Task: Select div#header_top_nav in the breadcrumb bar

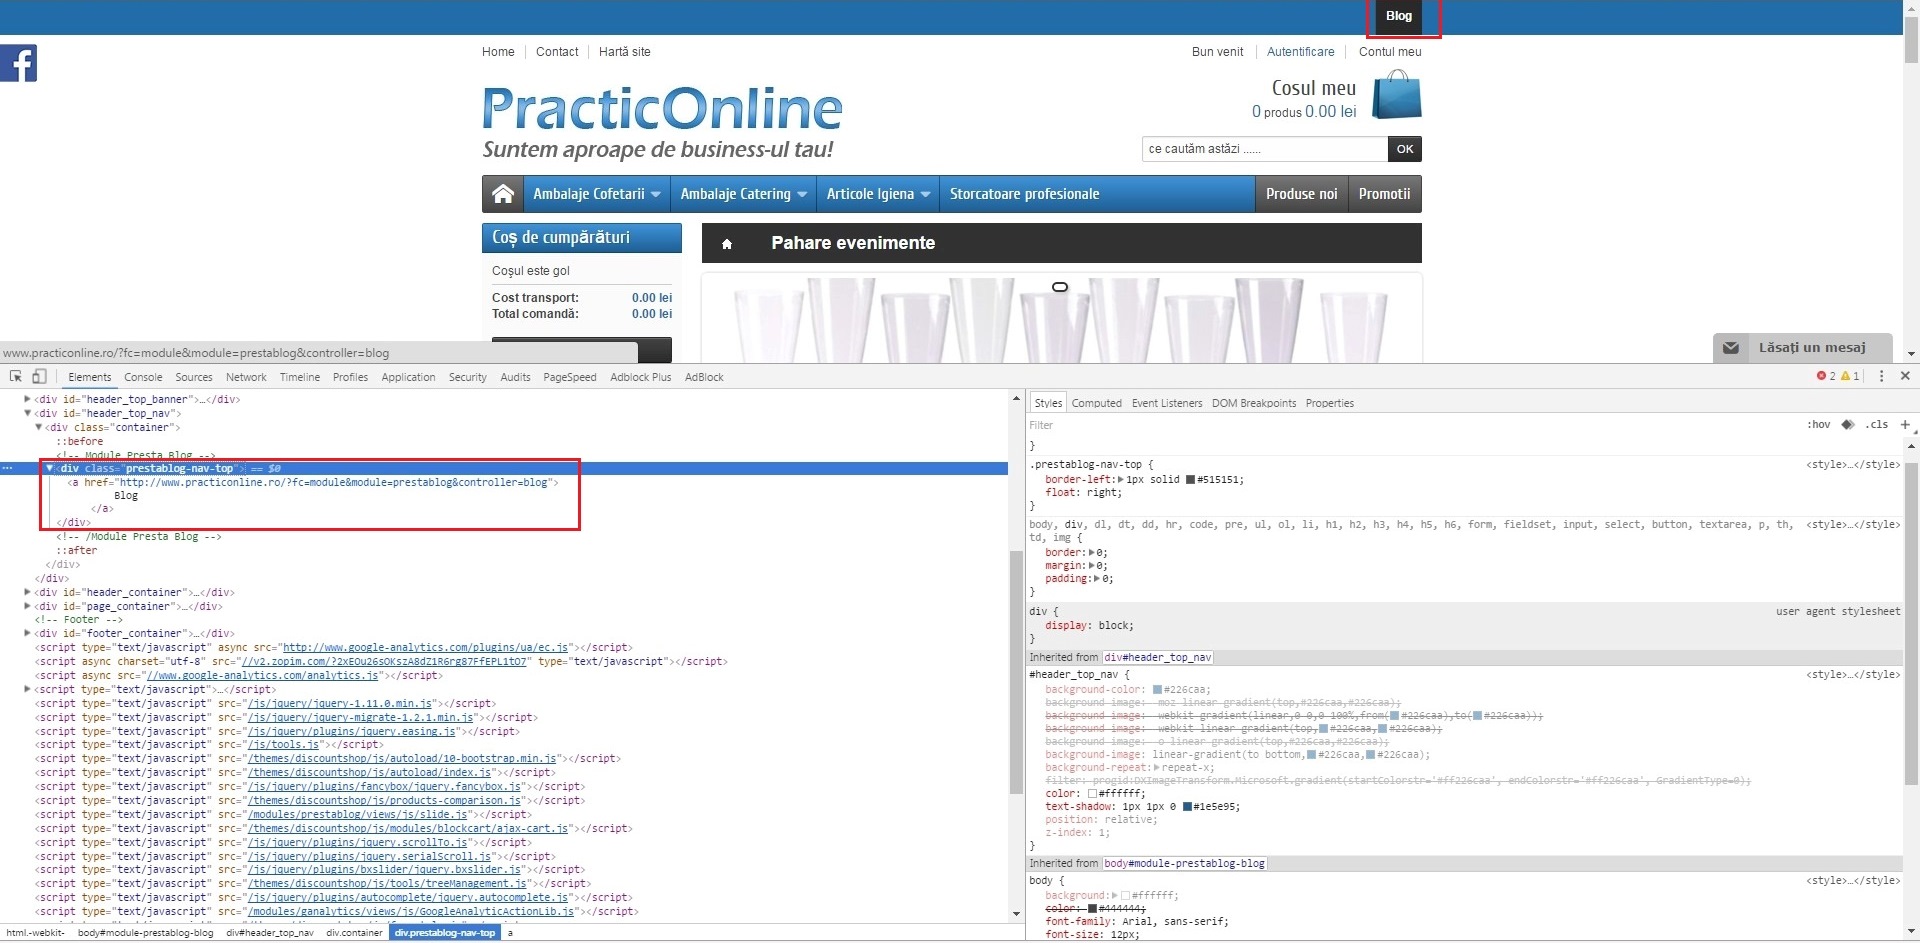Action: 270,933
